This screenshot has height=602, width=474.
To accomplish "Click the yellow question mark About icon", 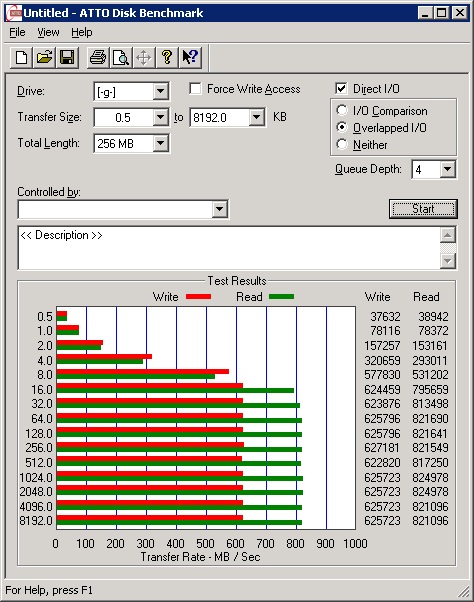I will [167, 58].
